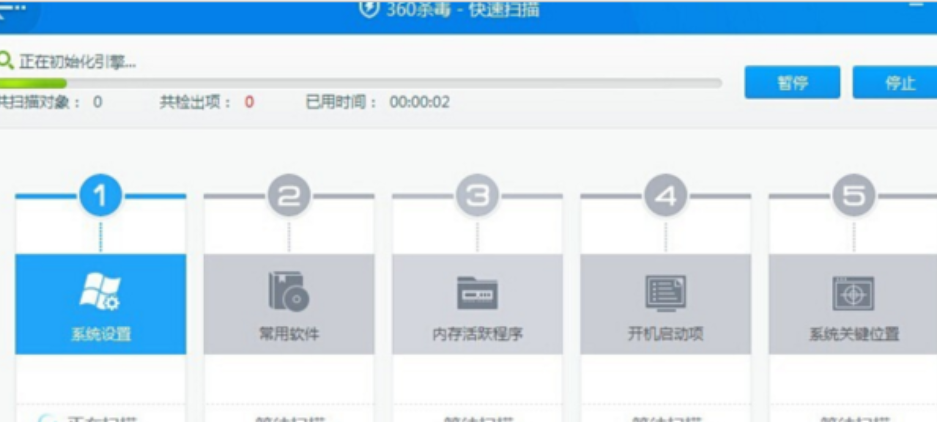Click the 360 shield icon in title bar
The width and height of the screenshot is (937, 422).
coord(369,9)
